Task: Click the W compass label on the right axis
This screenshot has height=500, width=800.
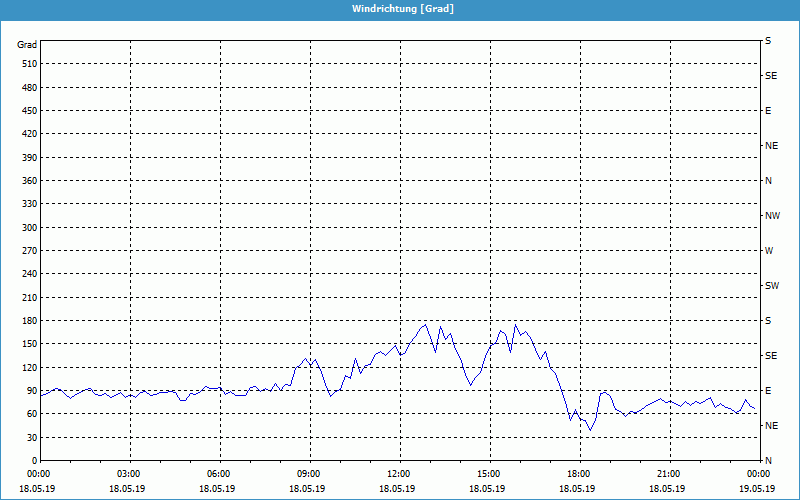Action: click(x=769, y=251)
